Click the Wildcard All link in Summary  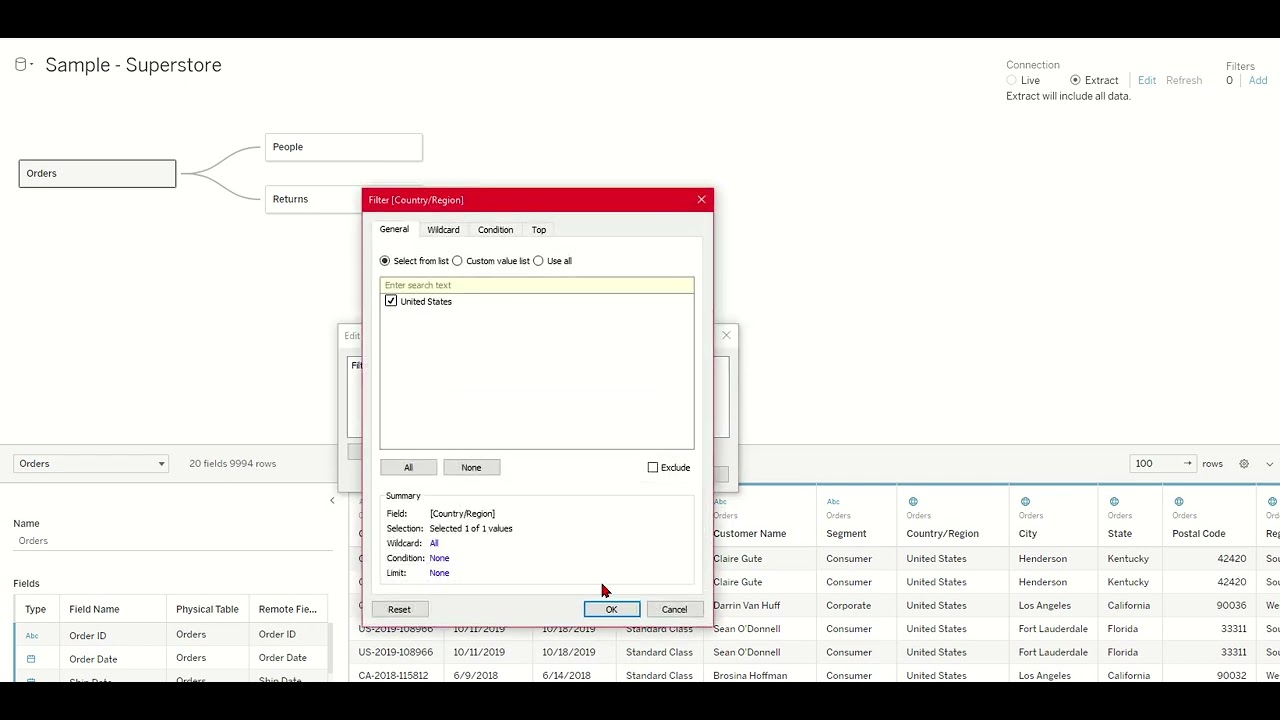tap(434, 543)
